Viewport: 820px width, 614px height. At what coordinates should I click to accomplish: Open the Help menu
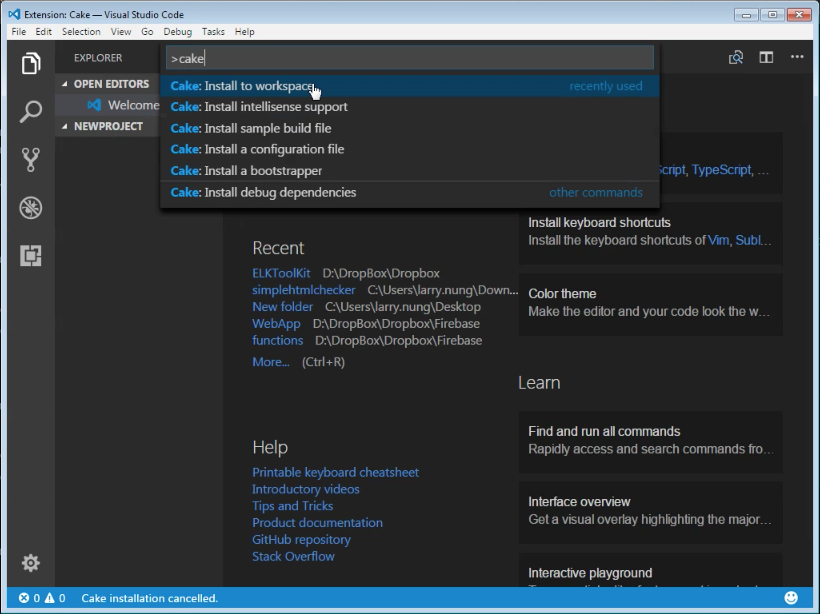coord(244,32)
